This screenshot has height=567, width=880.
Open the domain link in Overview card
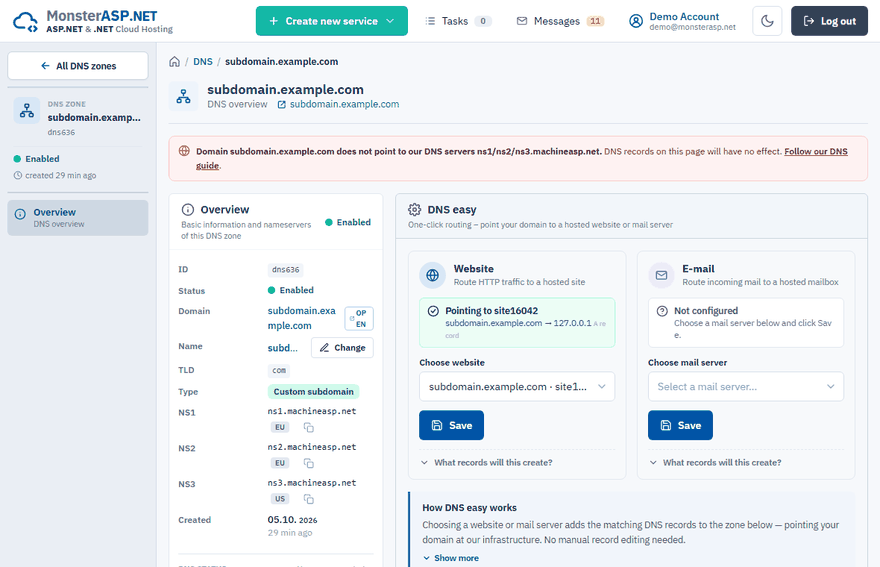pos(302,318)
